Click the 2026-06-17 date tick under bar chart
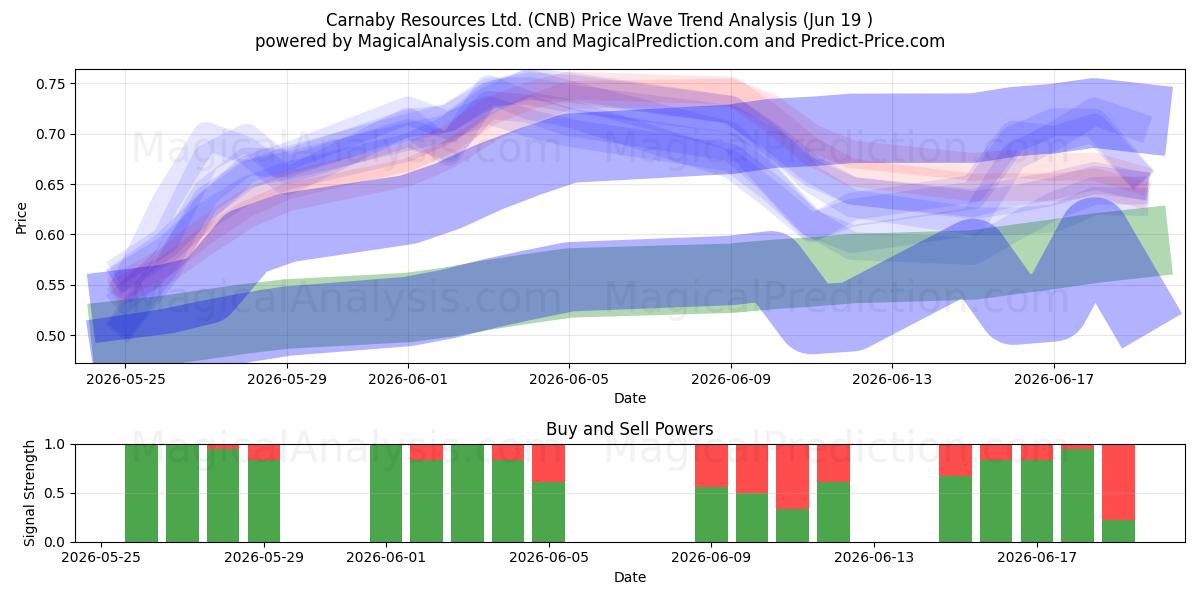This screenshot has width=1200, height=600. (1037, 558)
